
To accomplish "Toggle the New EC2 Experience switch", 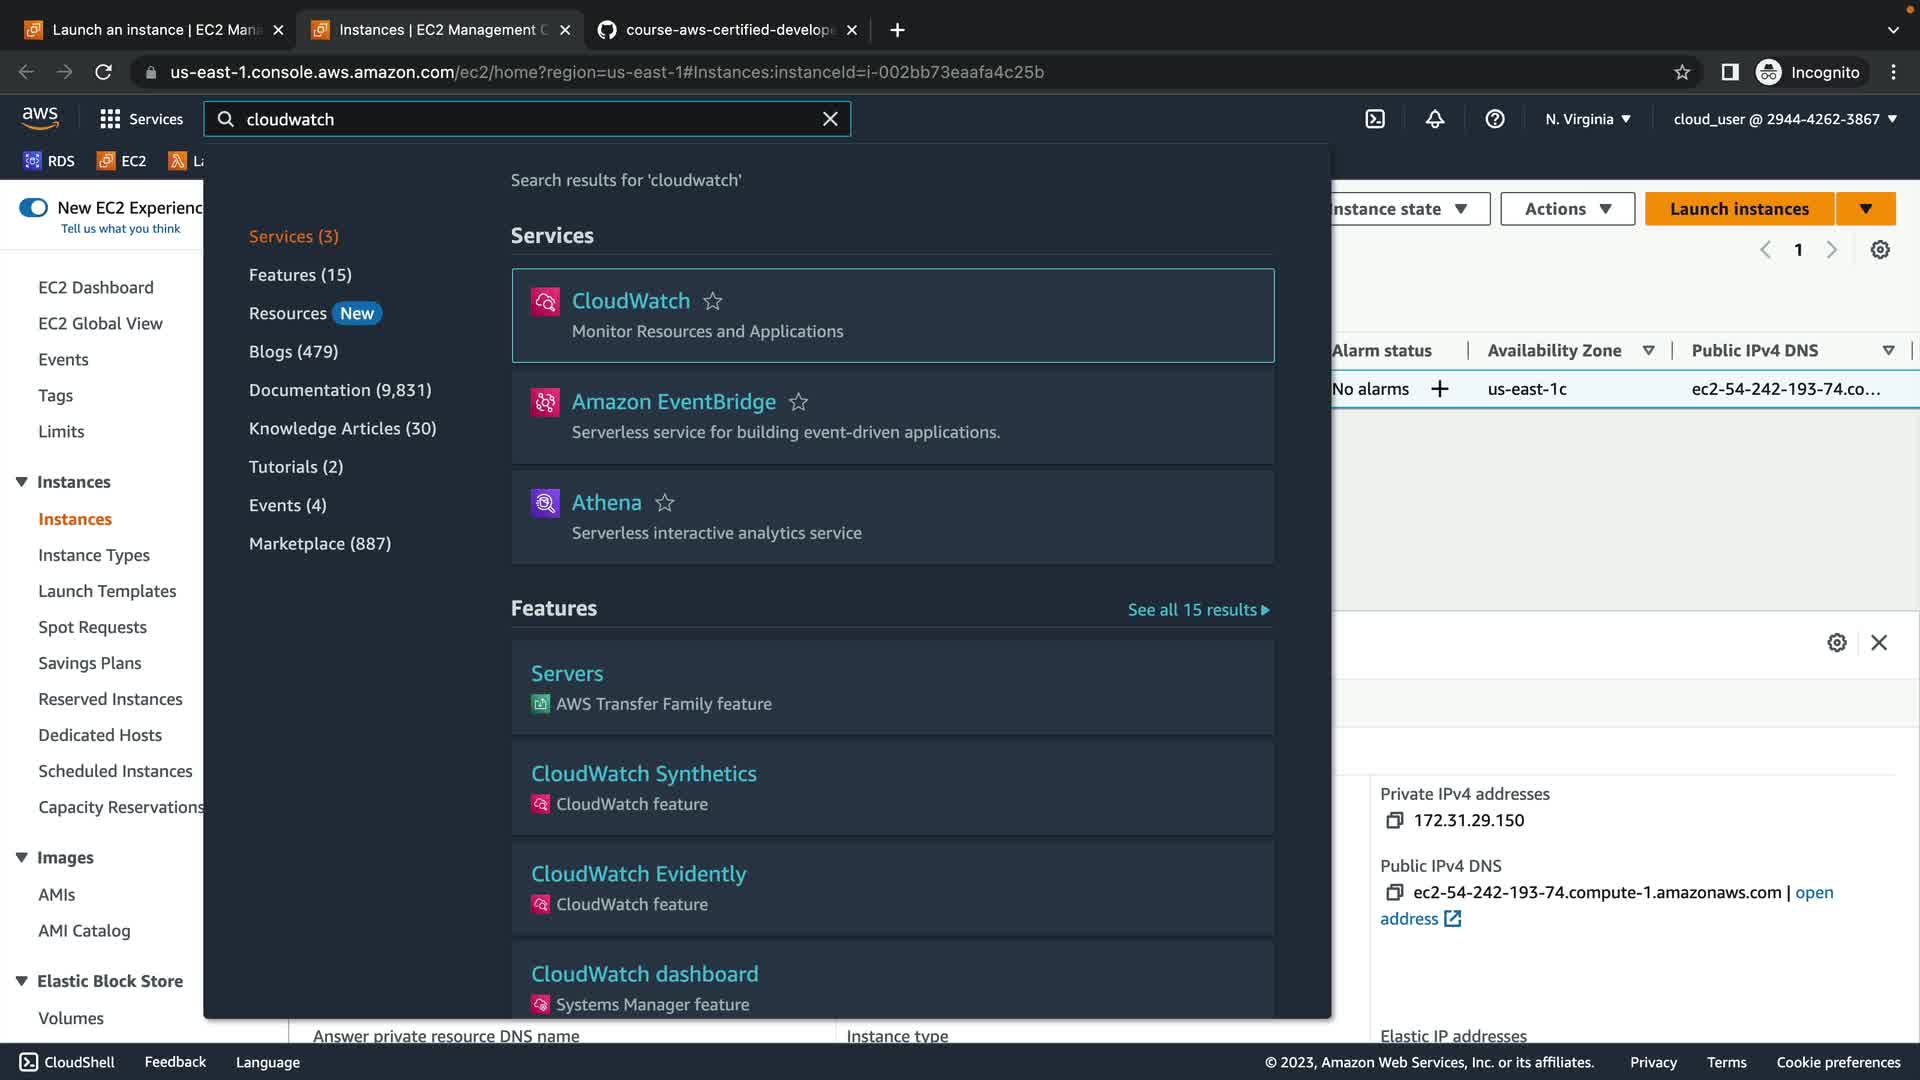I will pos(34,208).
